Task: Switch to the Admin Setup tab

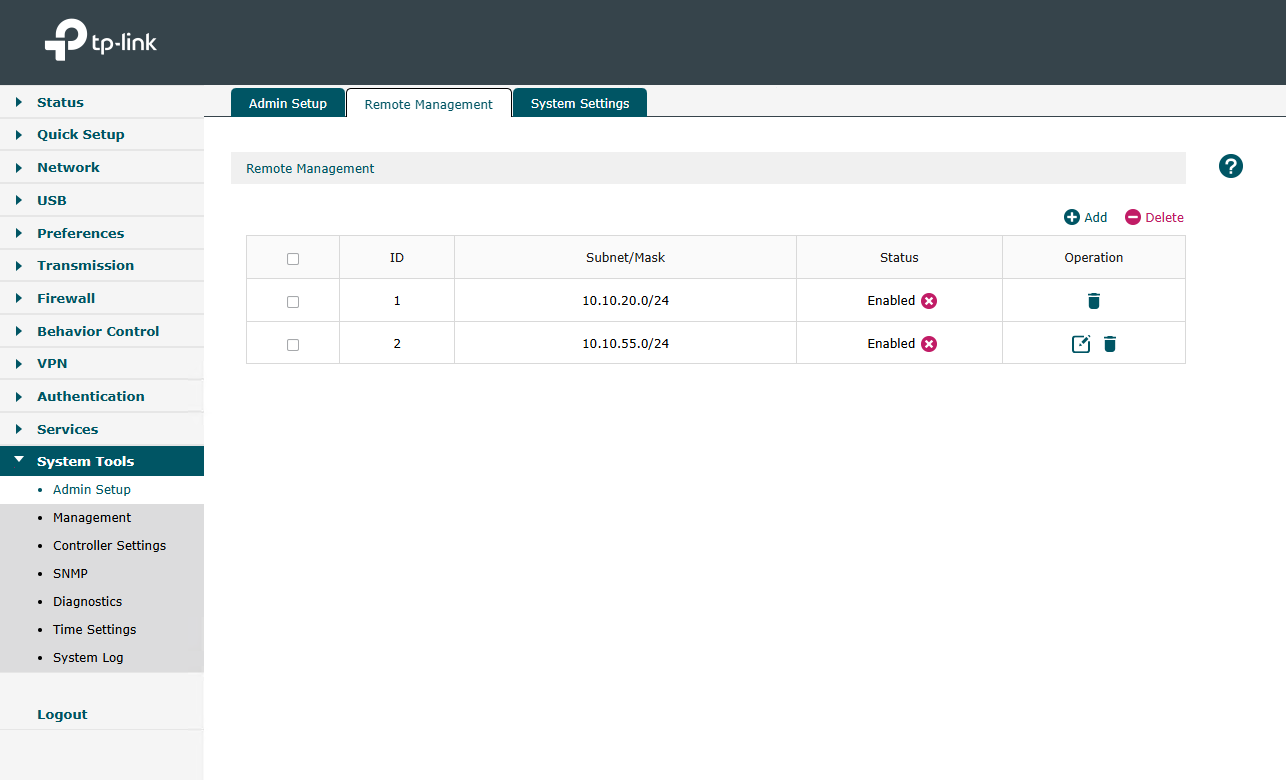Action: 288,103
